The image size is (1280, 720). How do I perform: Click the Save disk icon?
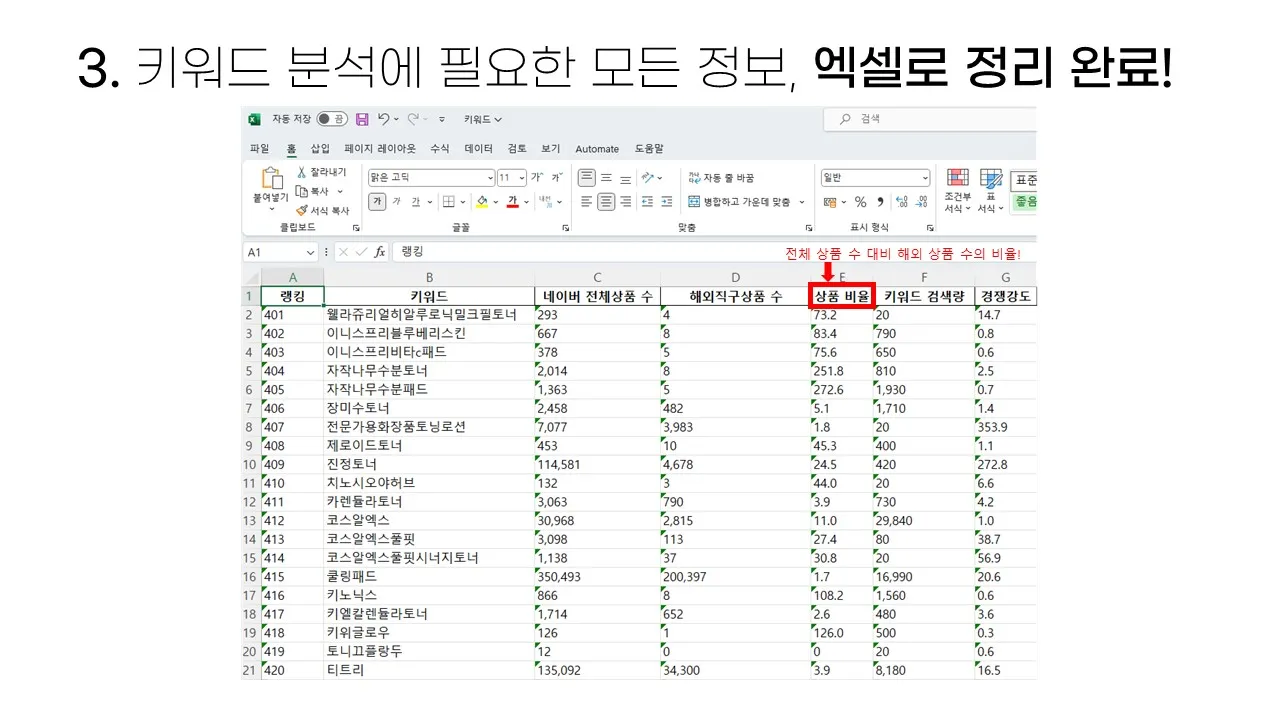pyautogui.click(x=362, y=119)
